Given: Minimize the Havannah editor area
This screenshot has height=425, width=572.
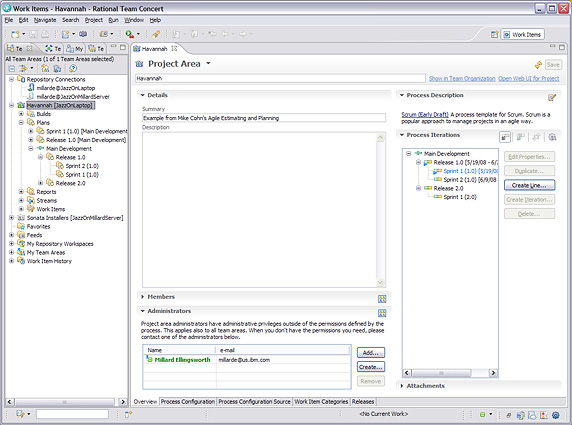Looking at the screenshot, I should pyautogui.click(x=553, y=46).
